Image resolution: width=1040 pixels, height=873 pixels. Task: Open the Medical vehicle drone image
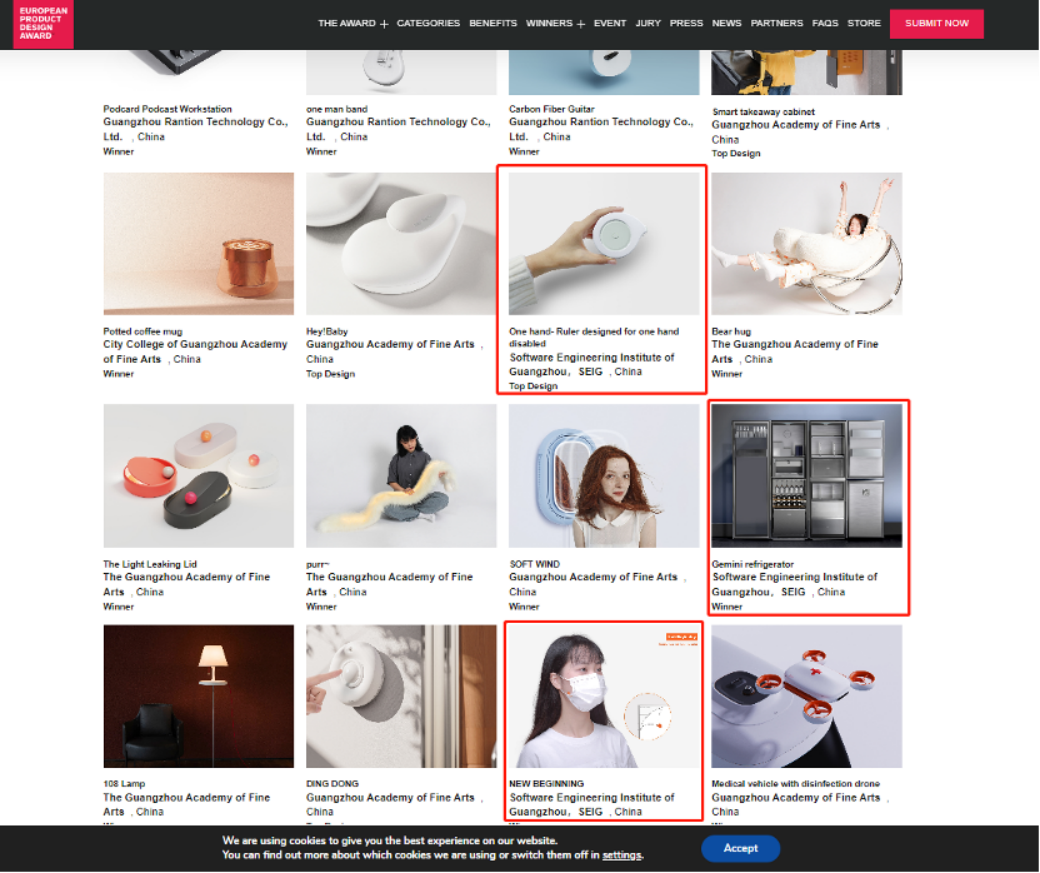click(x=807, y=697)
